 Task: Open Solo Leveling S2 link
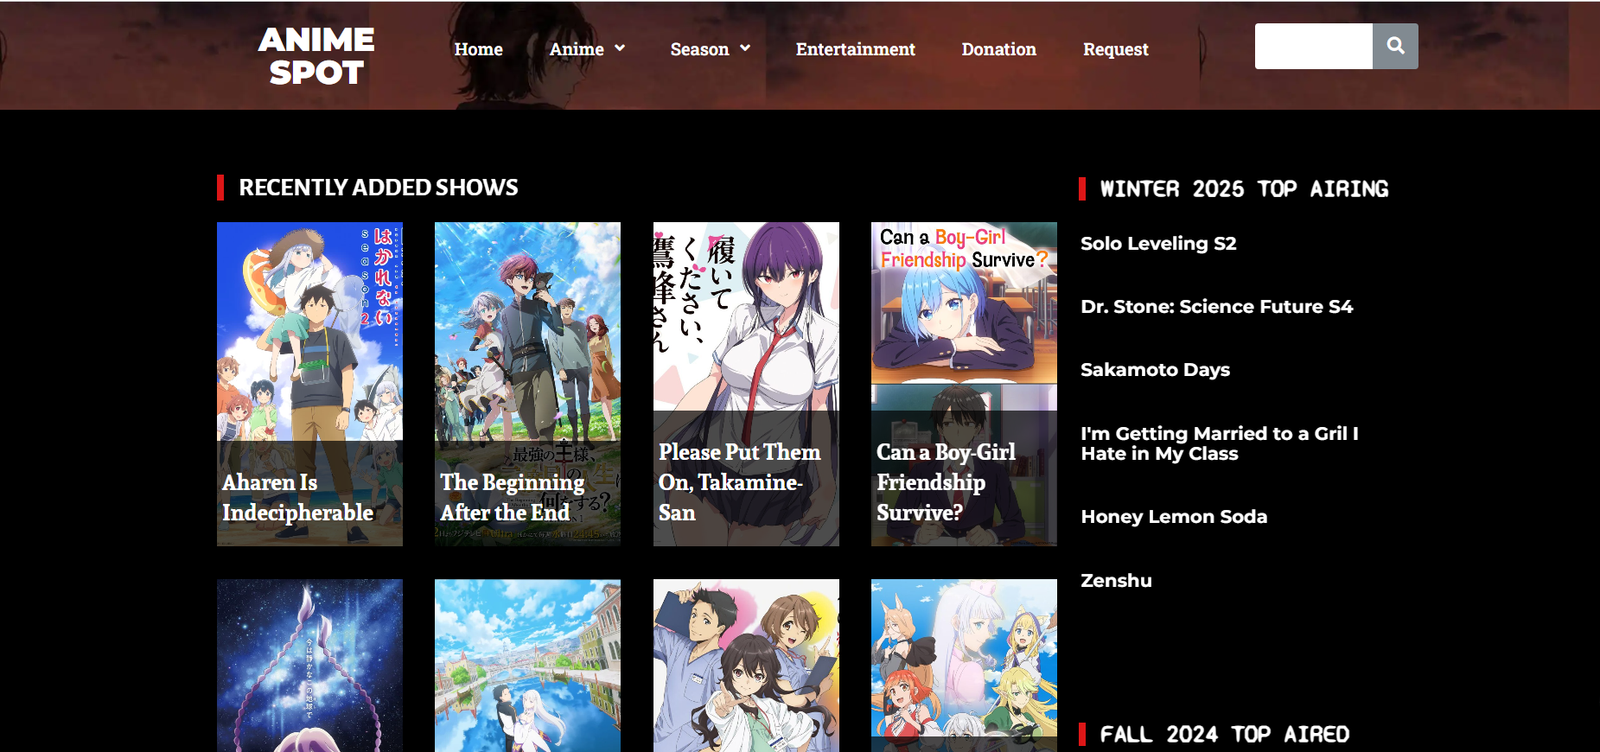(1158, 243)
